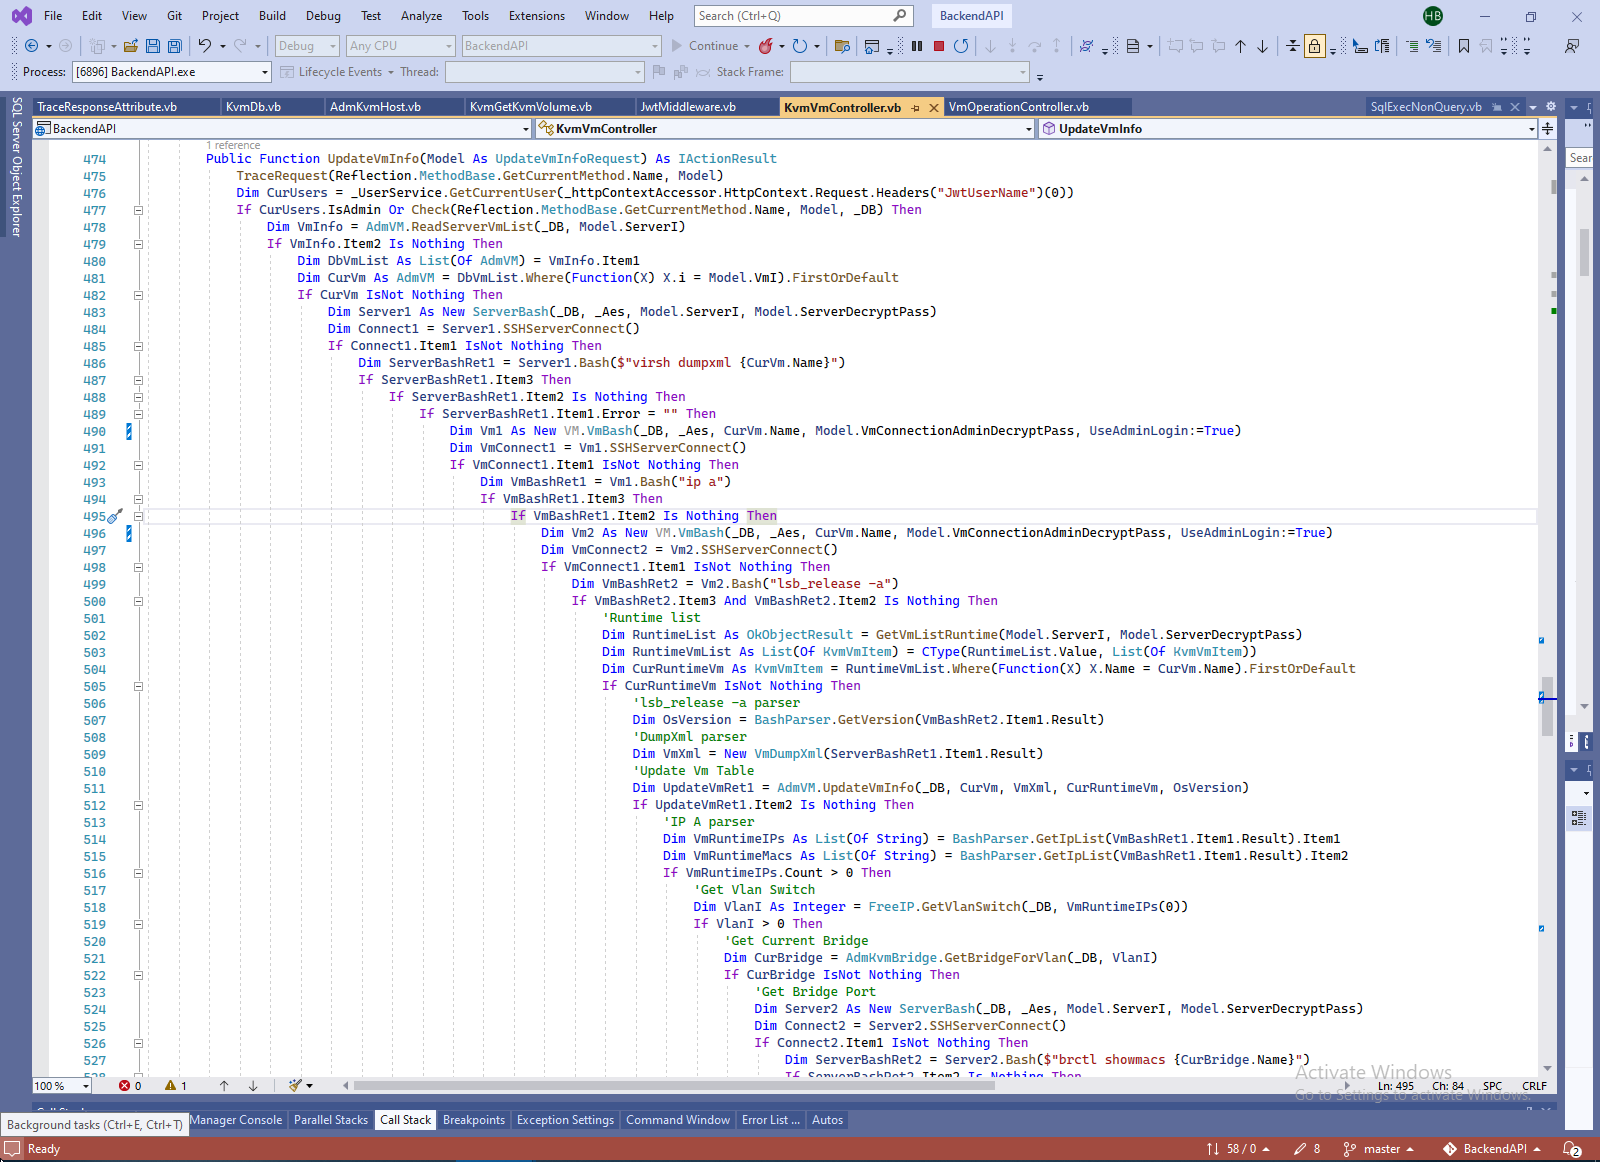Restart the debug session icon
Screen dimensions: 1600x1162
click(961, 46)
